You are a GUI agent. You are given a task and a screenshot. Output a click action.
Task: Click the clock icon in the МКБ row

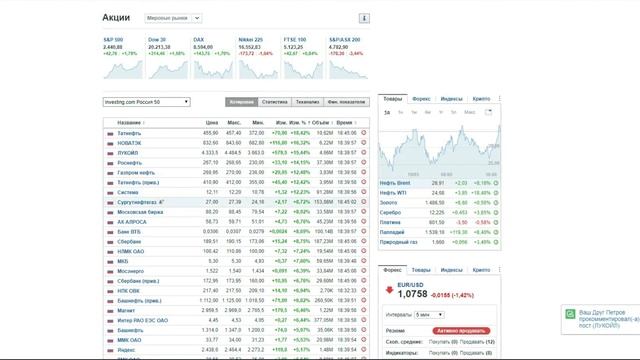[364, 261]
